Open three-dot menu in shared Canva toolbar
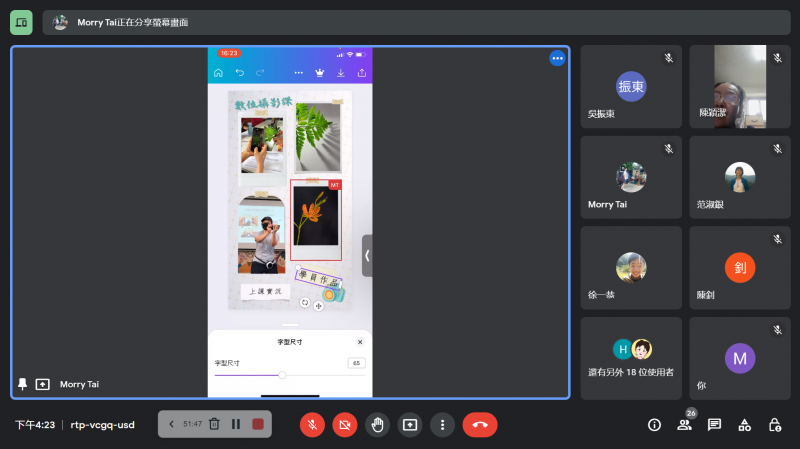The width and height of the screenshot is (800, 449). coord(298,73)
